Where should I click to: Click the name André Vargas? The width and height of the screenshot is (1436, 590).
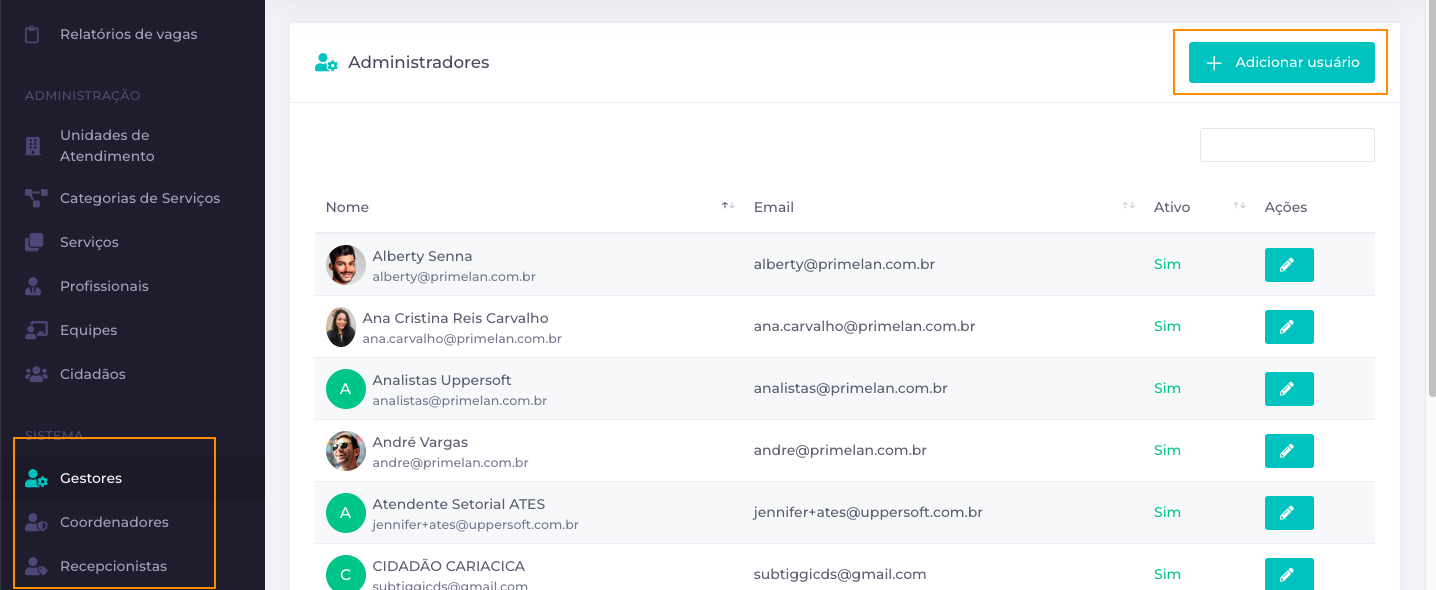(420, 442)
